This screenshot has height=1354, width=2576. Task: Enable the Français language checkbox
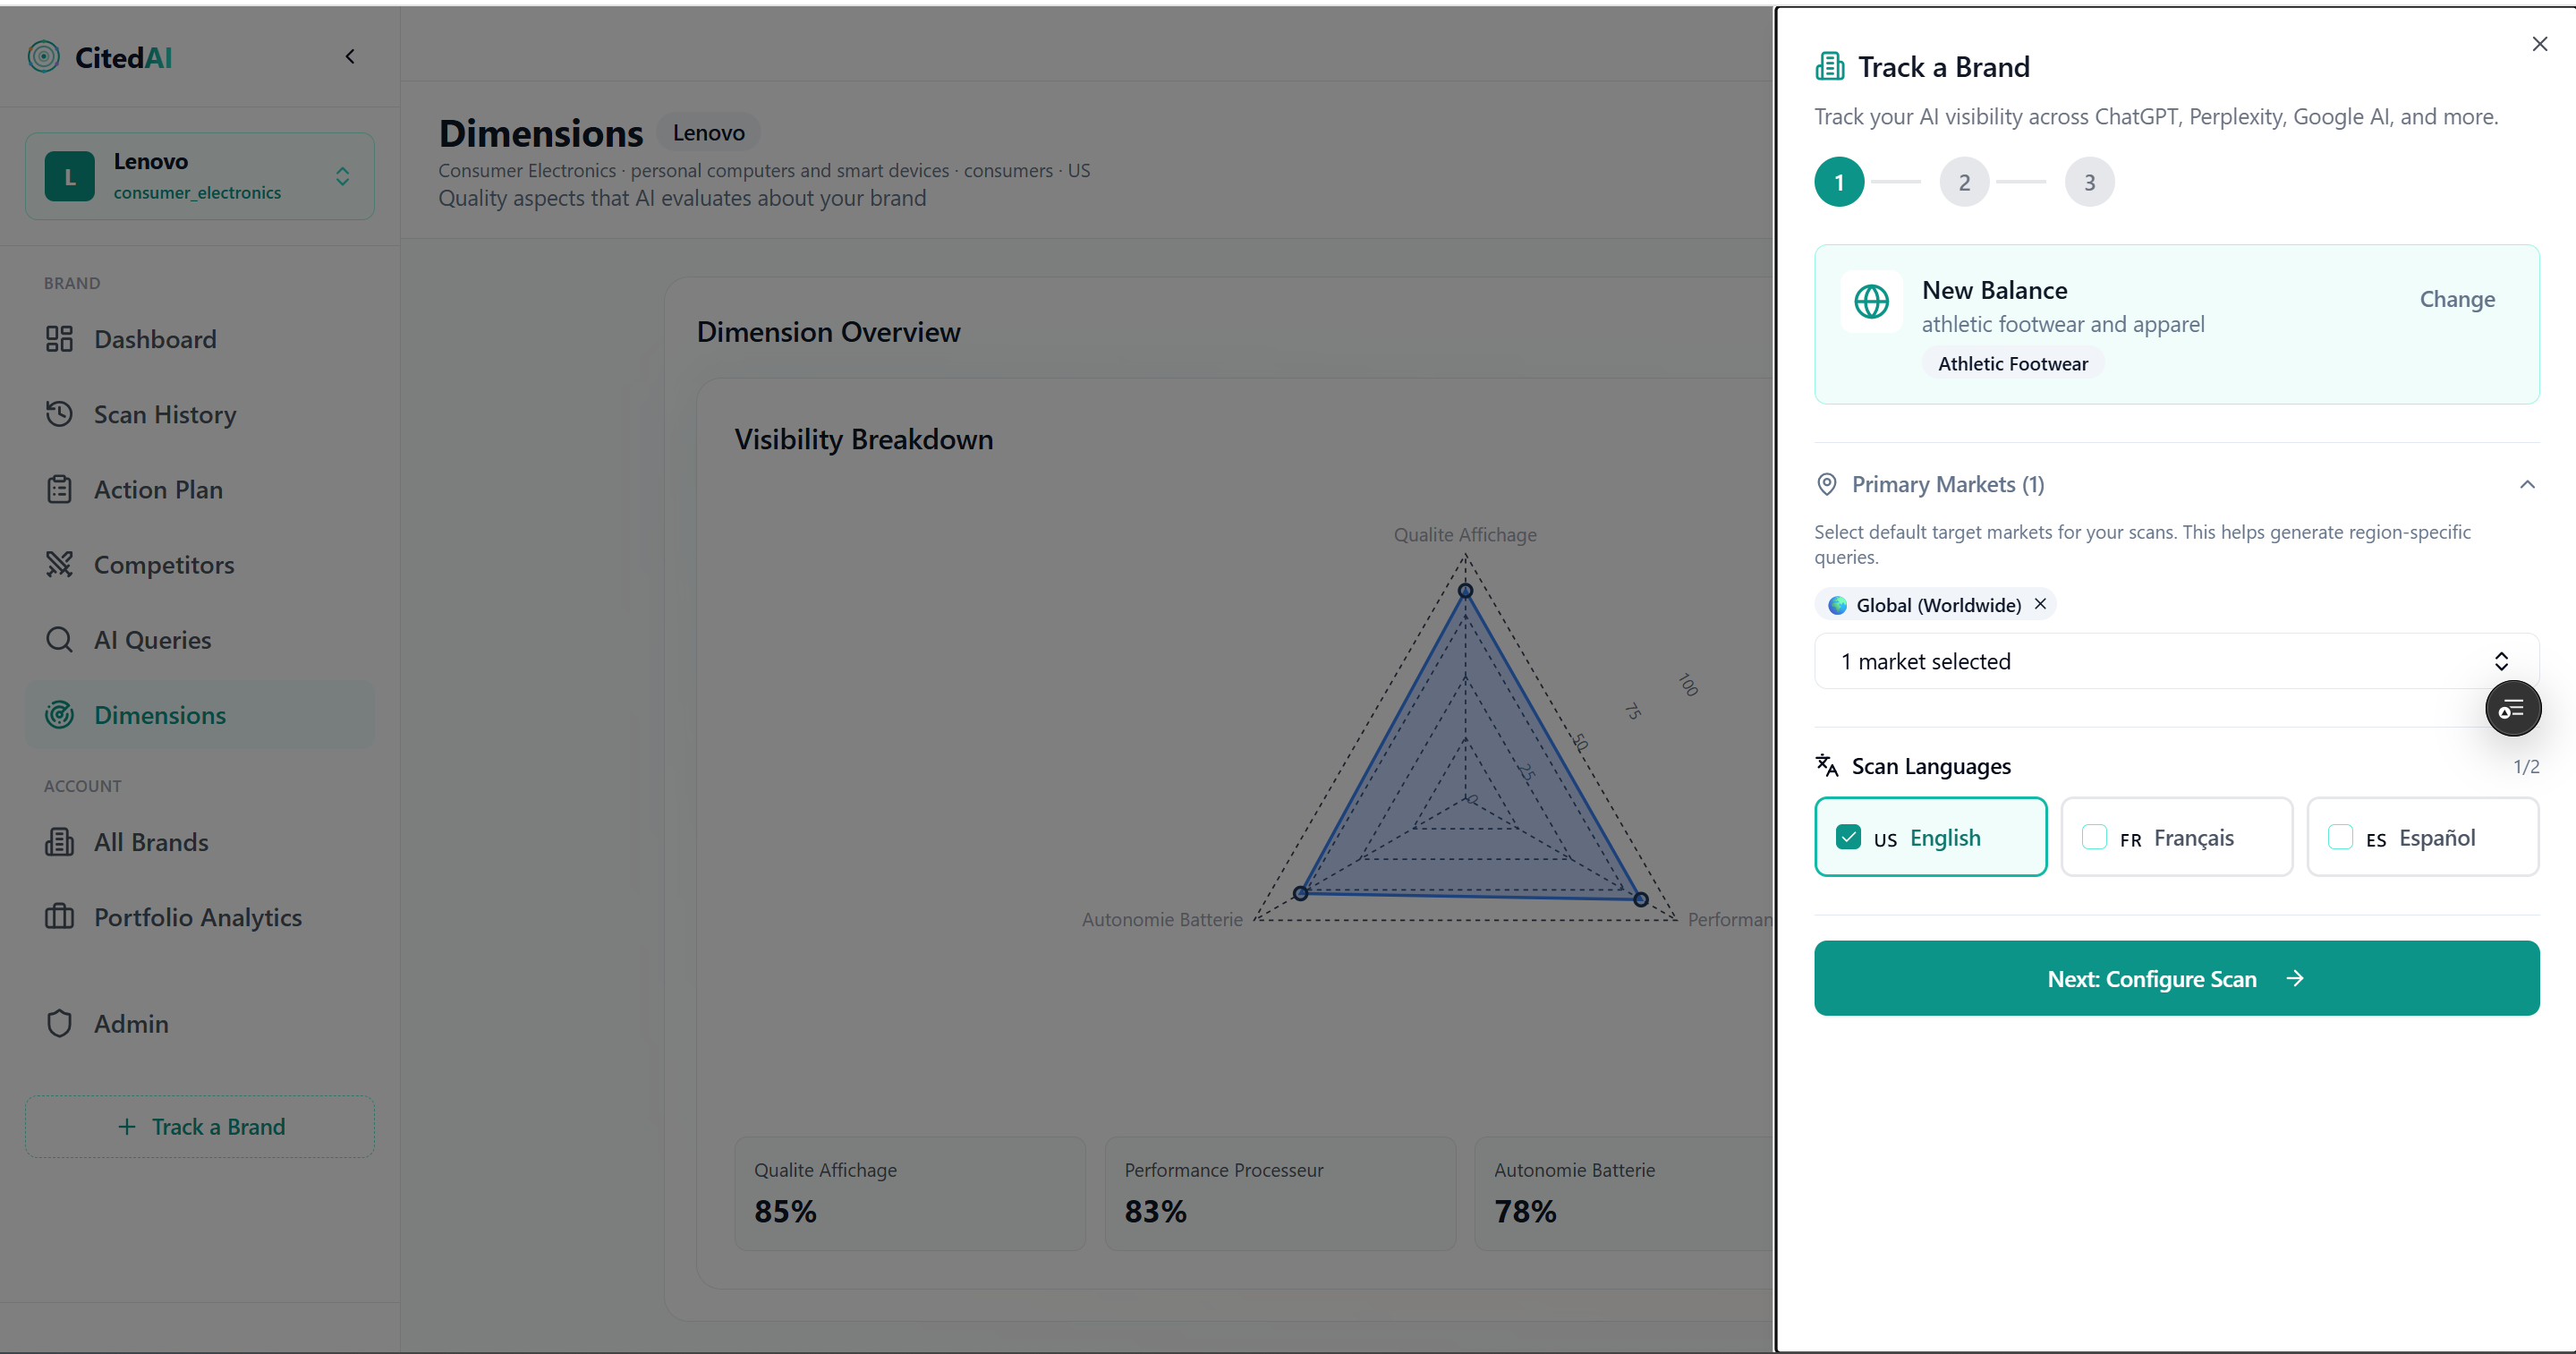click(2094, 837)
